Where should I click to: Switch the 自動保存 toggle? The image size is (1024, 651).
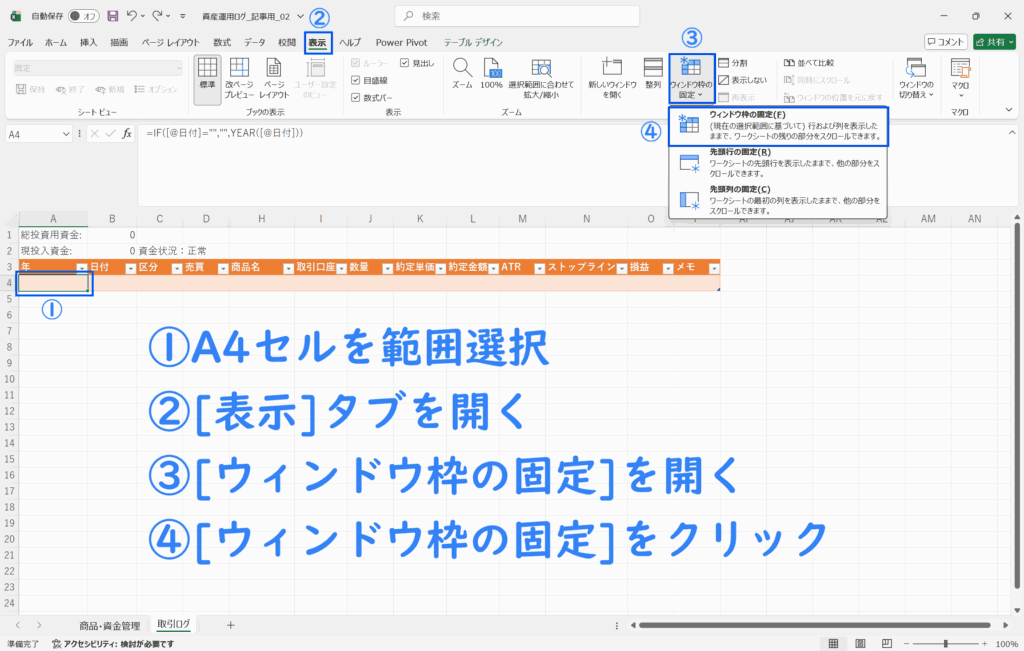(82, 16)
